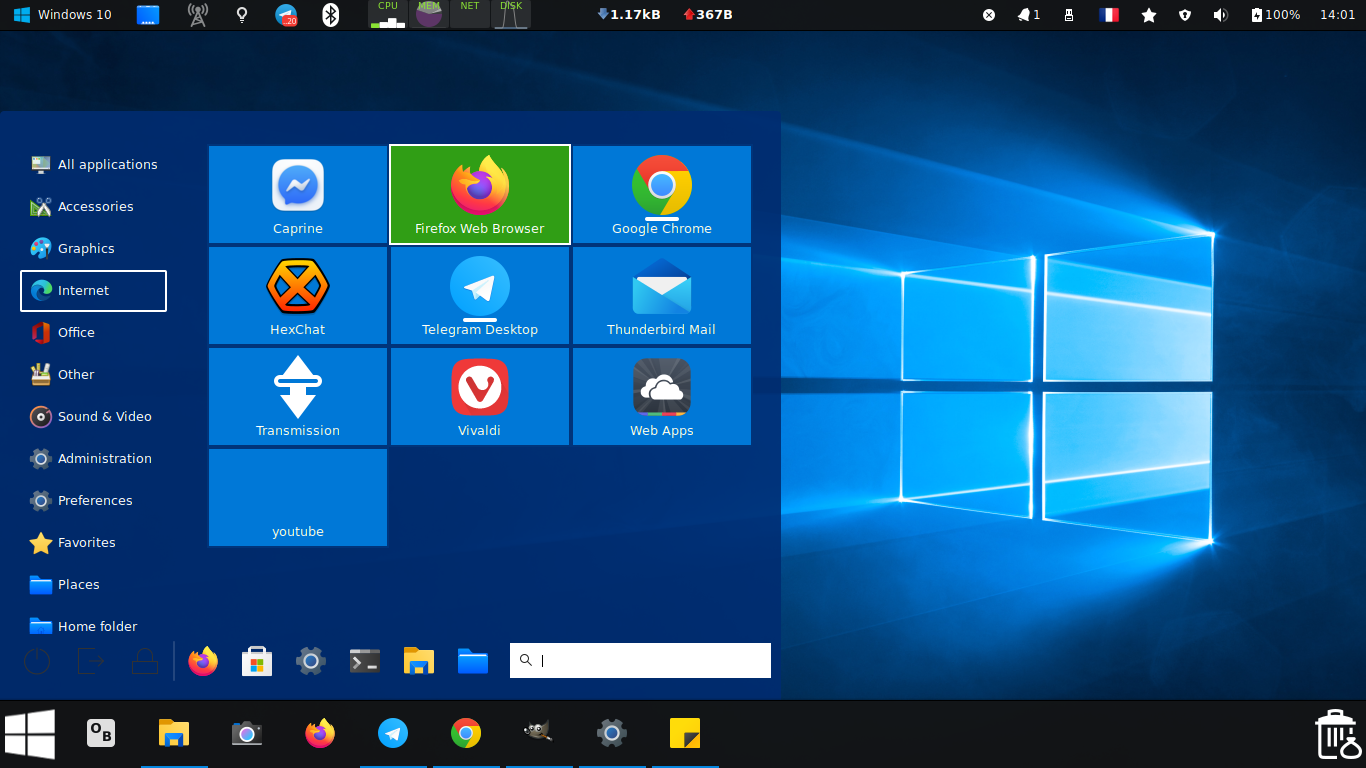
Task: Open volume speaker icon in top panel
Action: point(1220,15)
